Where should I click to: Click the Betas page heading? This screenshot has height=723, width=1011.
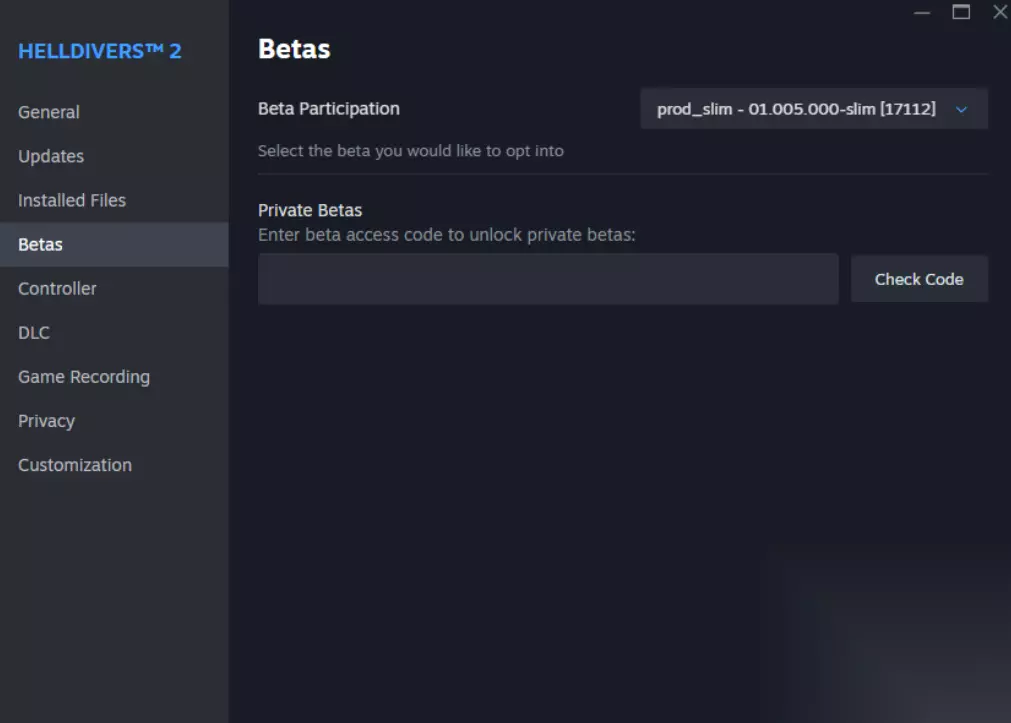coord(294,48)
